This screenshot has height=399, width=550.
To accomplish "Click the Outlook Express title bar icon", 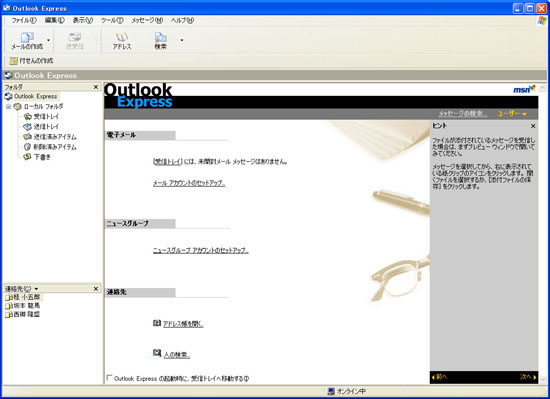I will [x=6, y=8].
